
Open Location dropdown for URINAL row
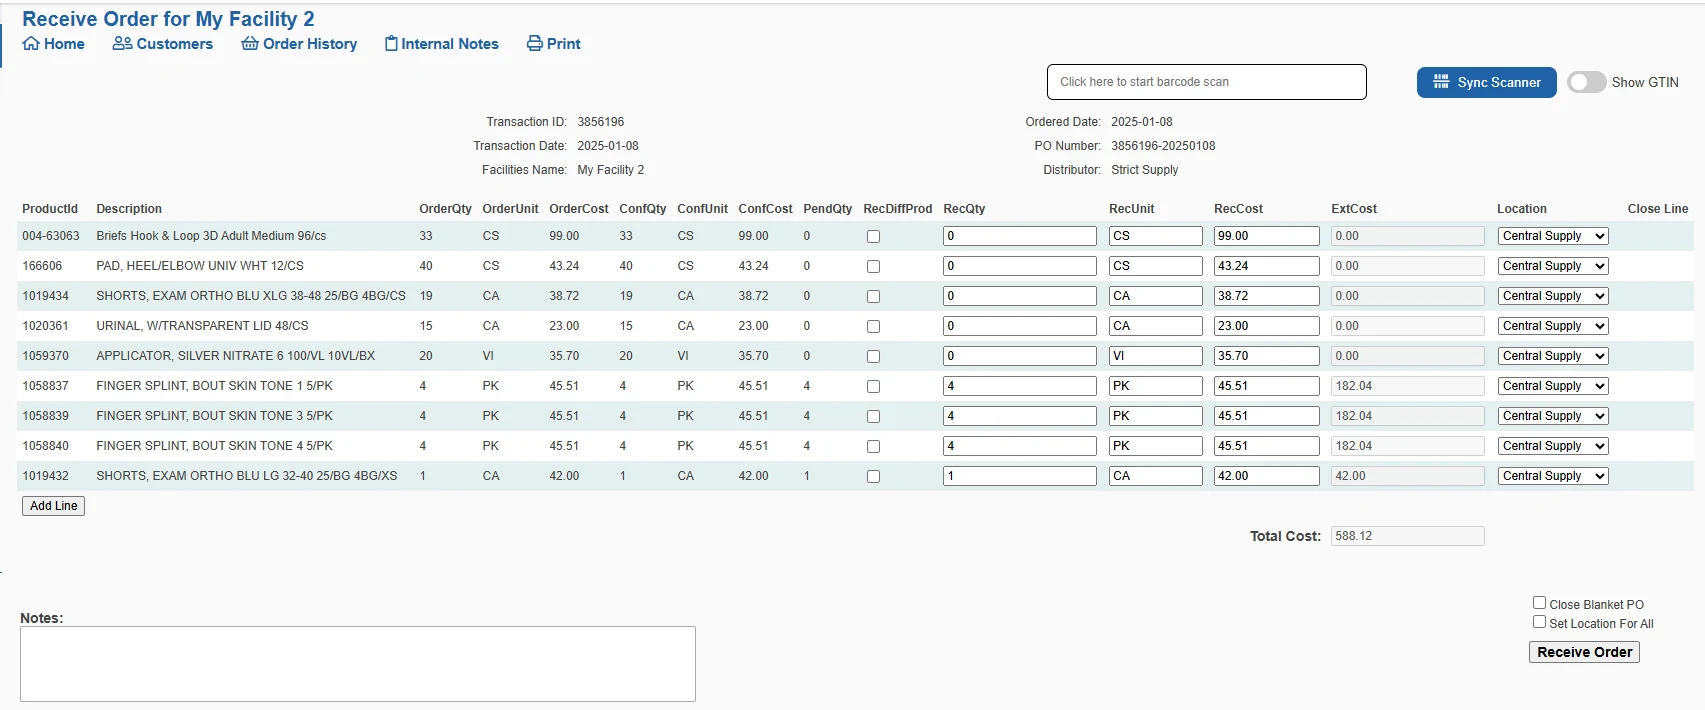(1553, 326)
